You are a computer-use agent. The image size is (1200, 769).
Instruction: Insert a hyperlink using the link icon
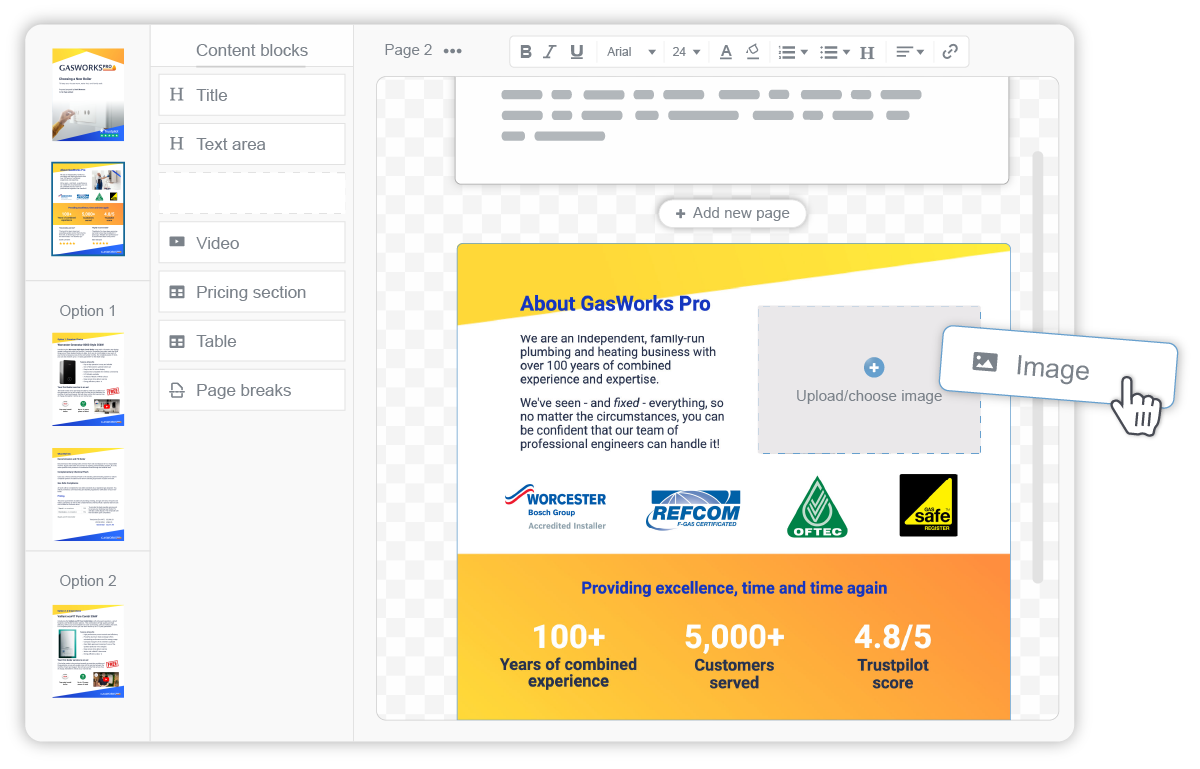click(949, 51)
